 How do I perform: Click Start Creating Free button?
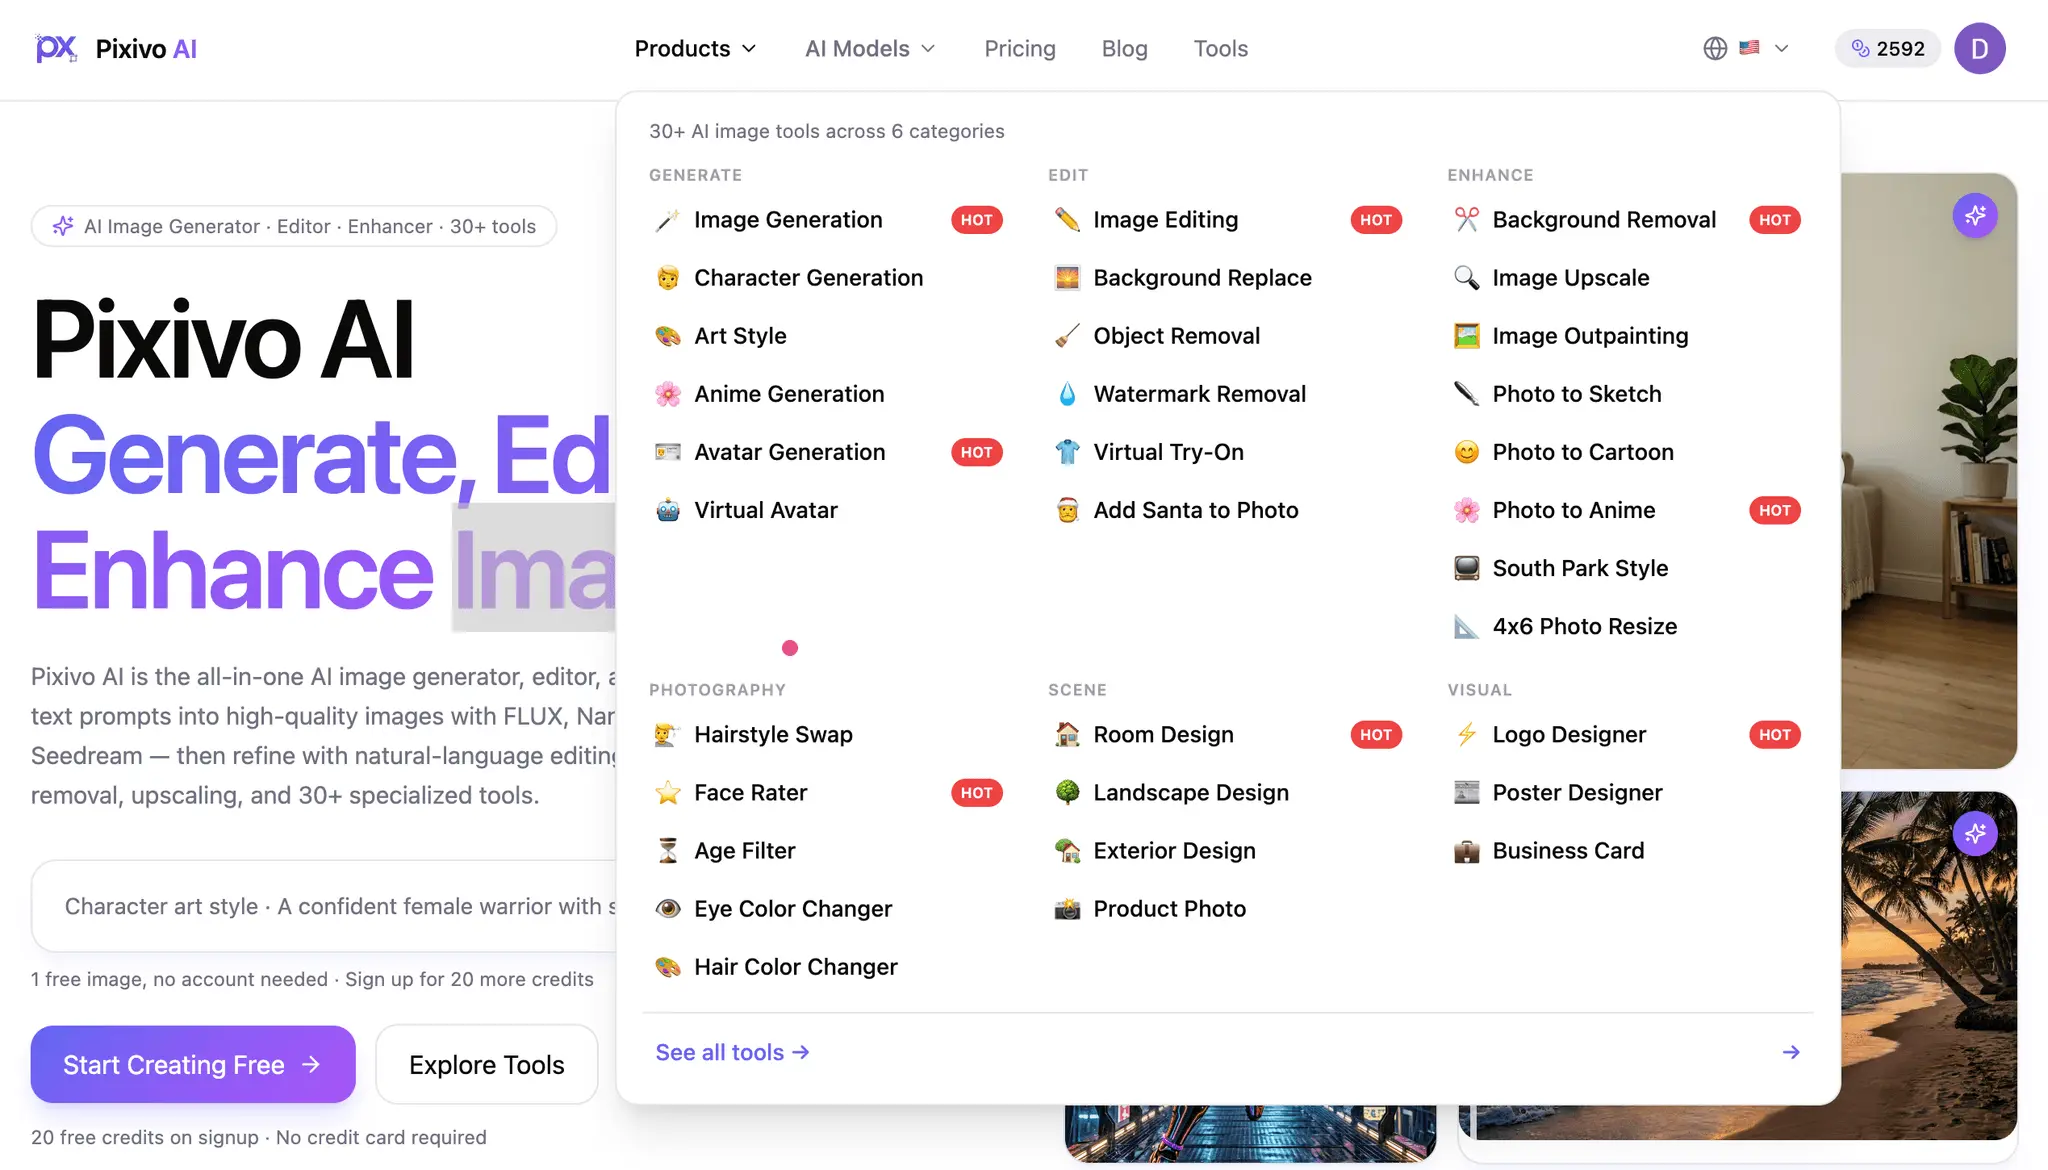pyautogui.click(x=193, y=1065)
